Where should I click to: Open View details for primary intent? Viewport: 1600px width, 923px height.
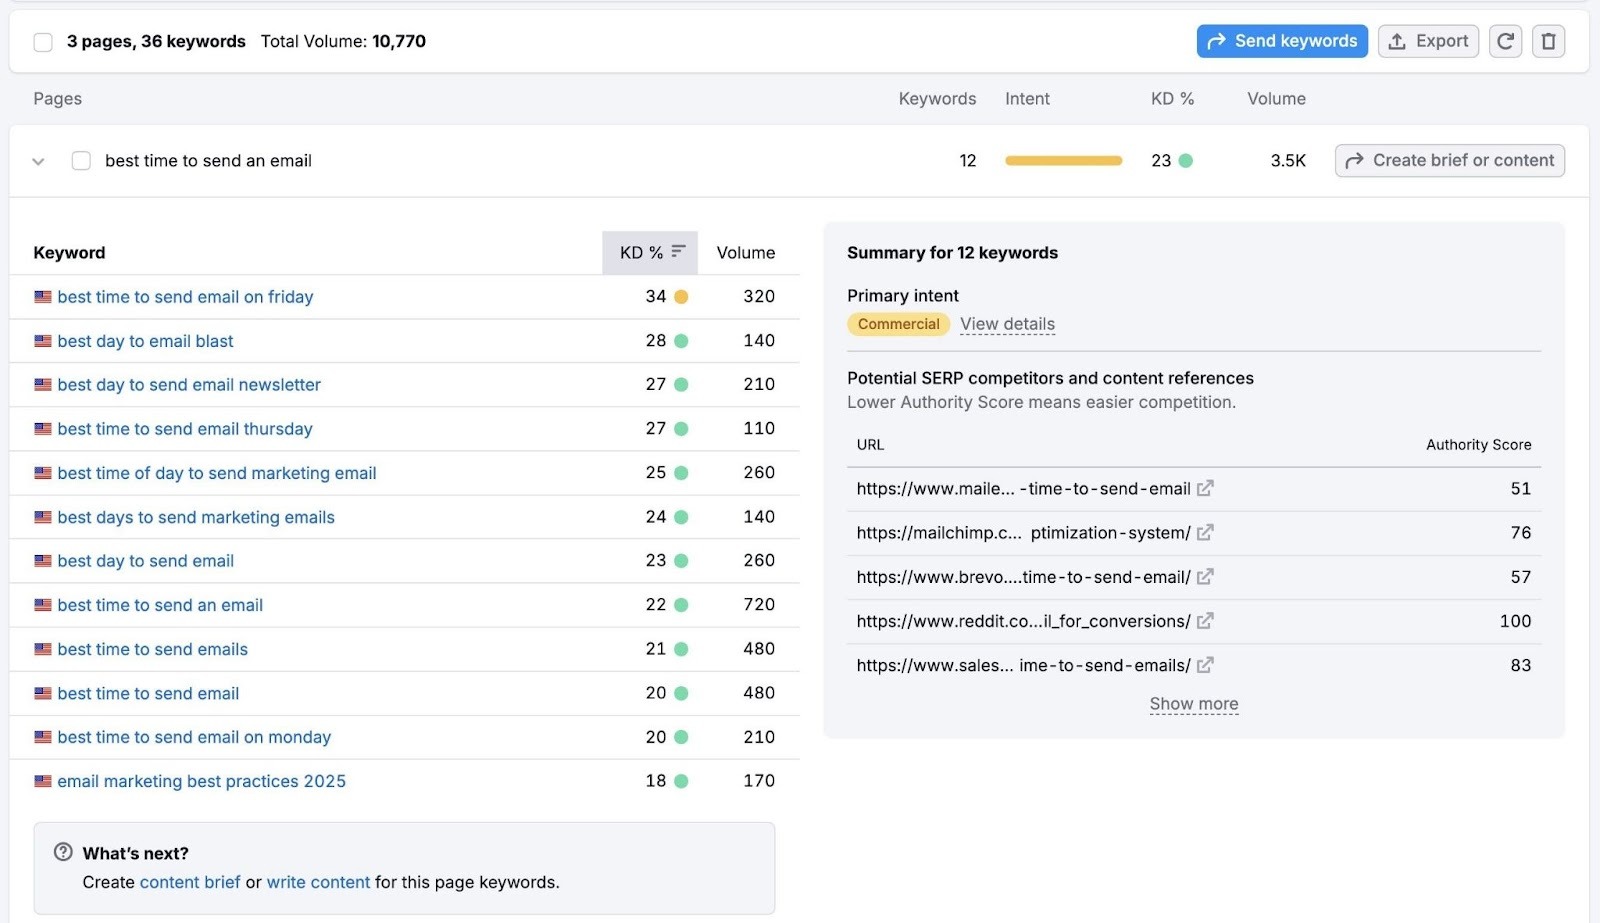(x=1007, y=323)
